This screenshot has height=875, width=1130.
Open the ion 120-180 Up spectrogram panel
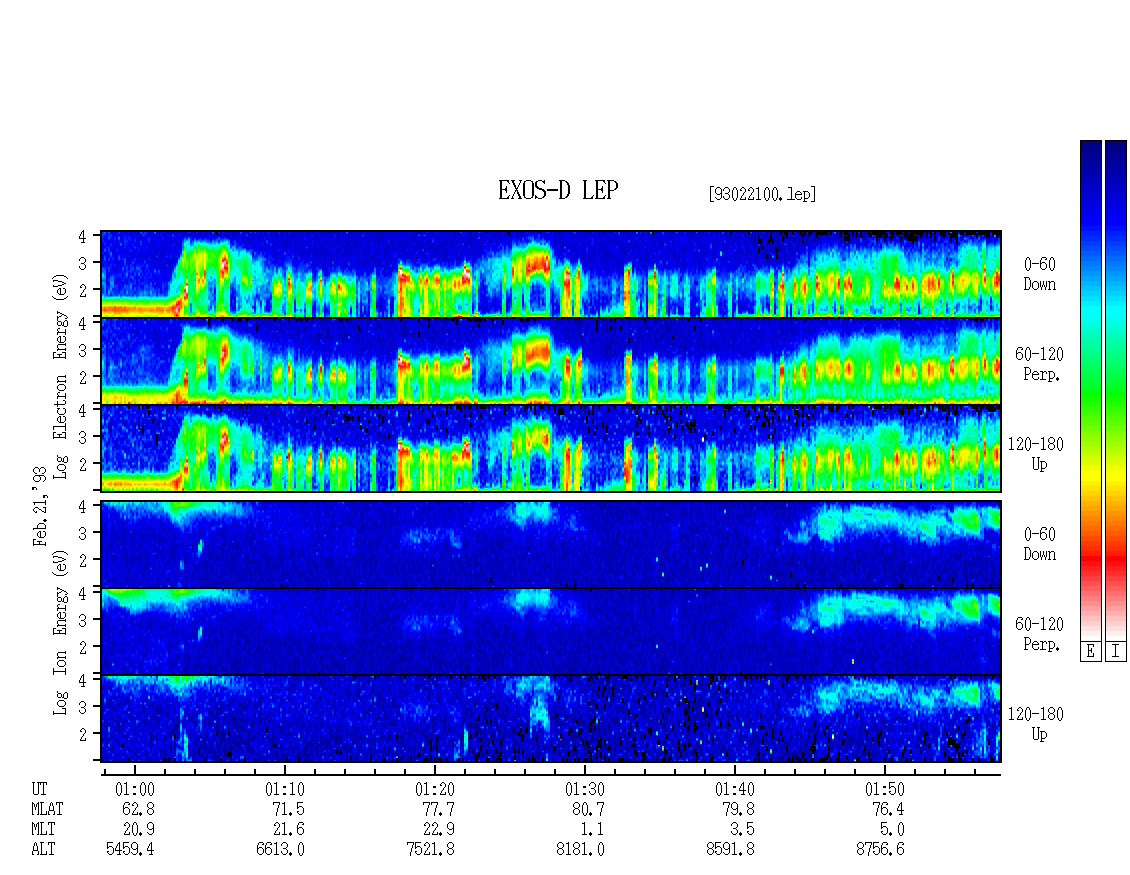[x=551, y=719]
